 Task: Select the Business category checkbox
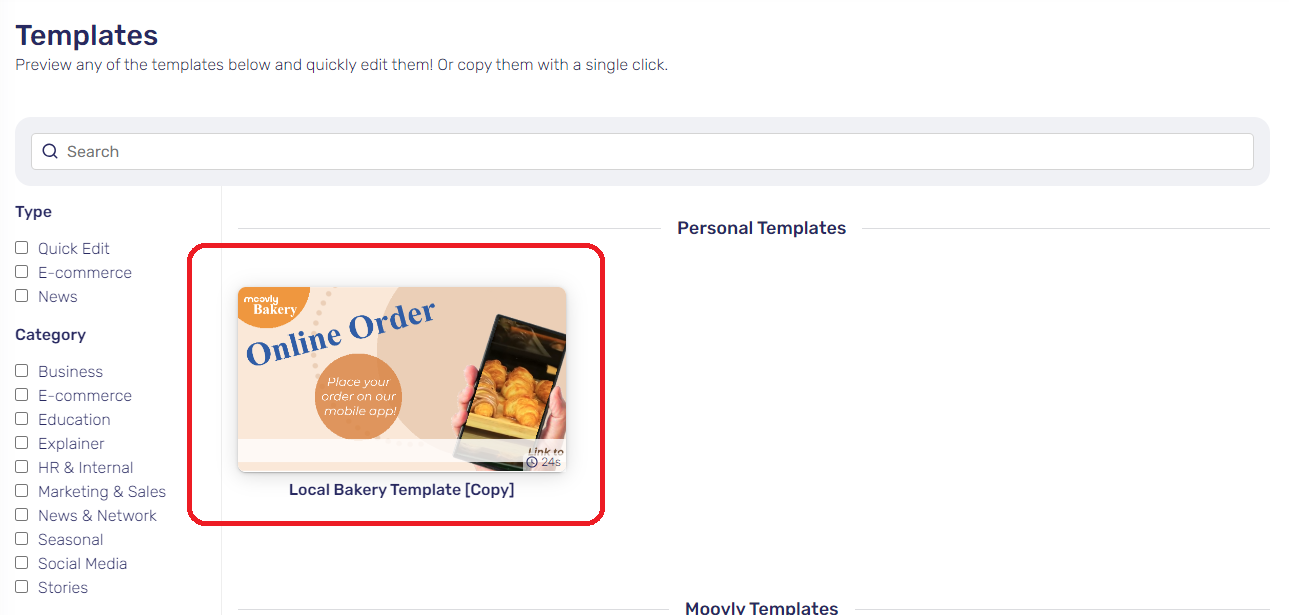(x=22, y=371)
